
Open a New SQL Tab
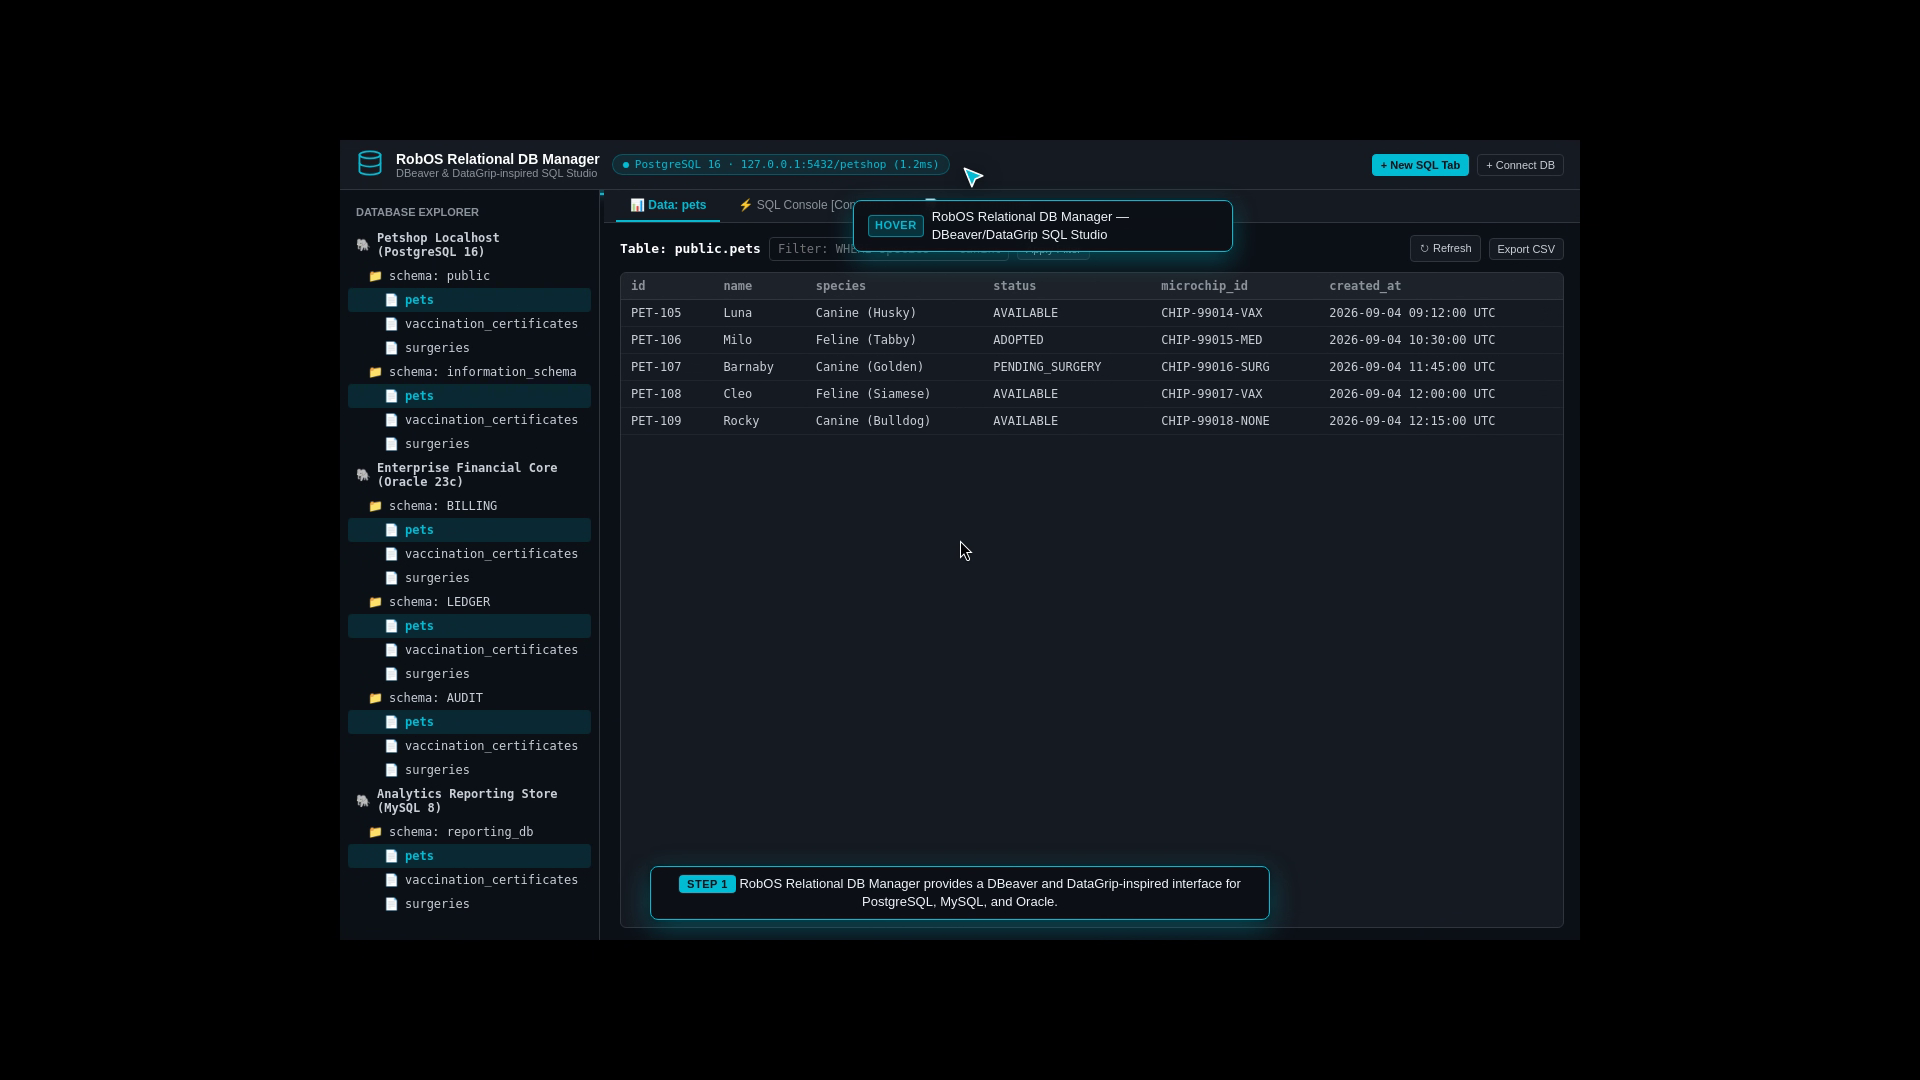point(1420,165)
